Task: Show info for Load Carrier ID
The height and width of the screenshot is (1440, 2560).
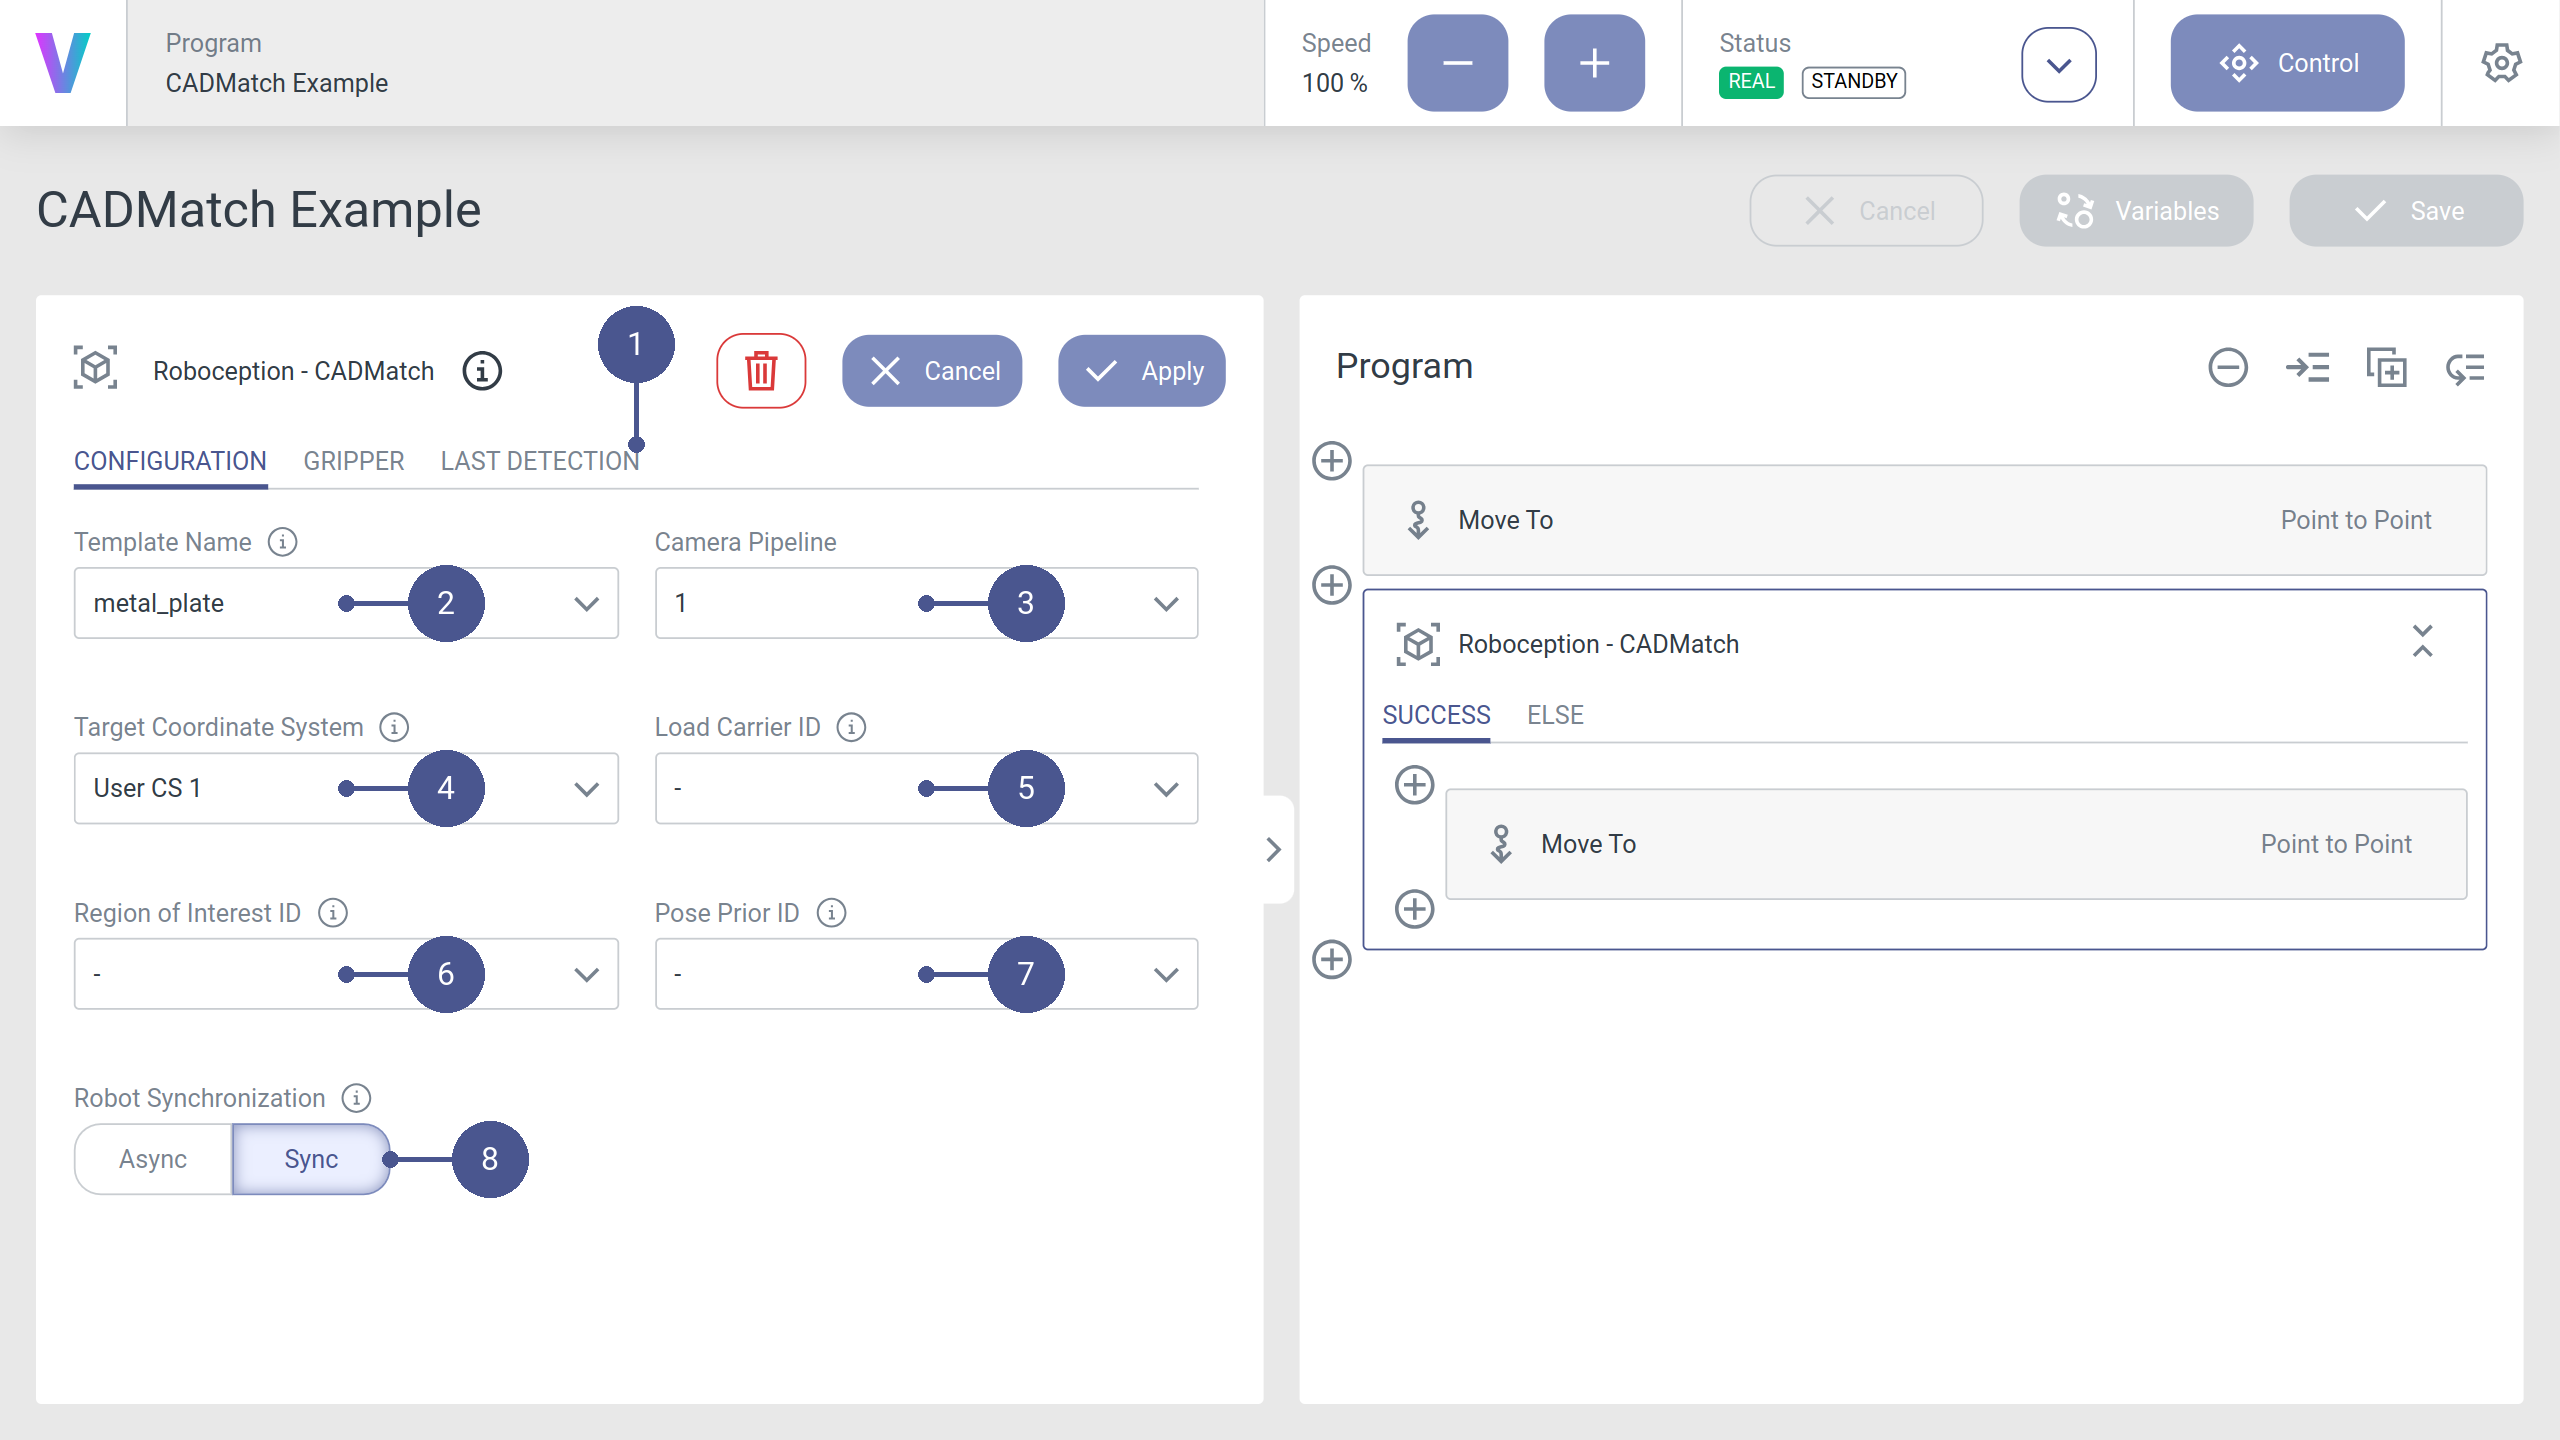Action: [851, 727]
